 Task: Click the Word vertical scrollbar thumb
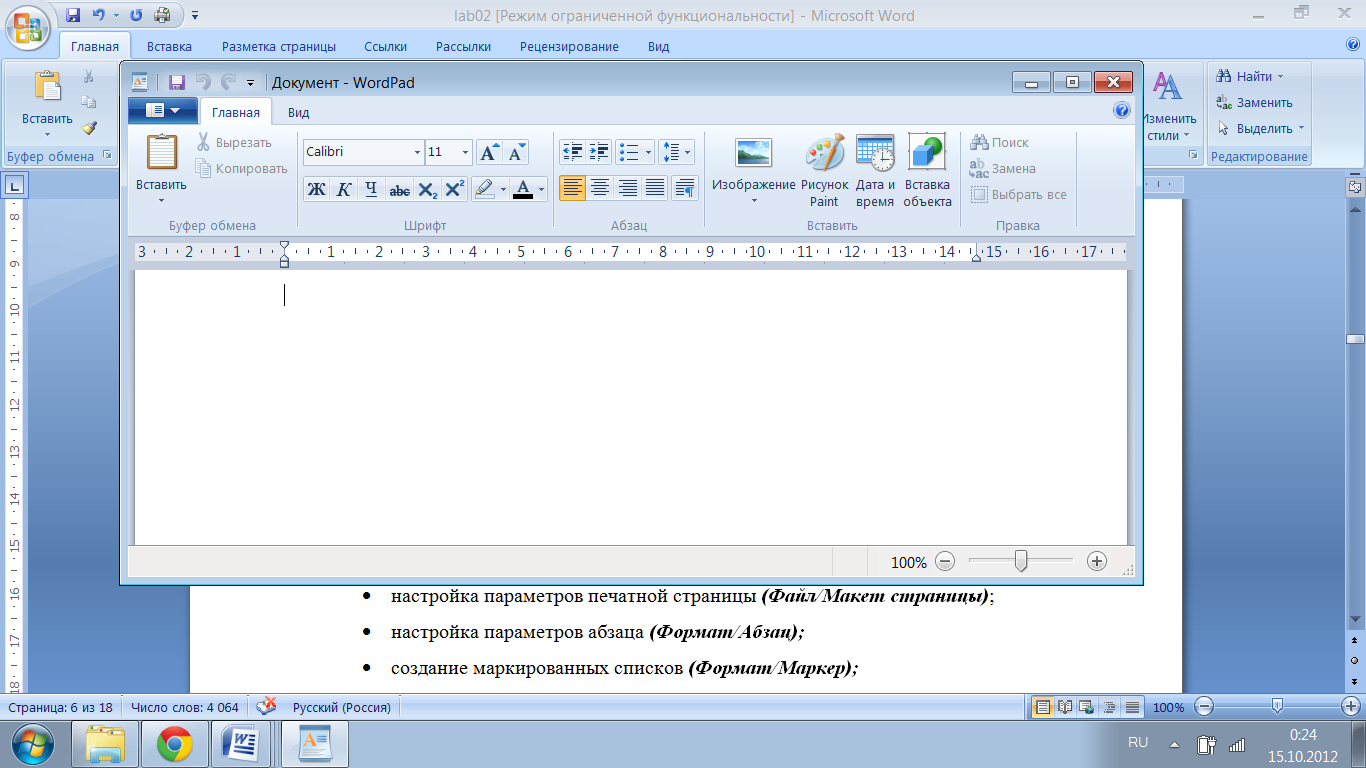coord(1355,339)
